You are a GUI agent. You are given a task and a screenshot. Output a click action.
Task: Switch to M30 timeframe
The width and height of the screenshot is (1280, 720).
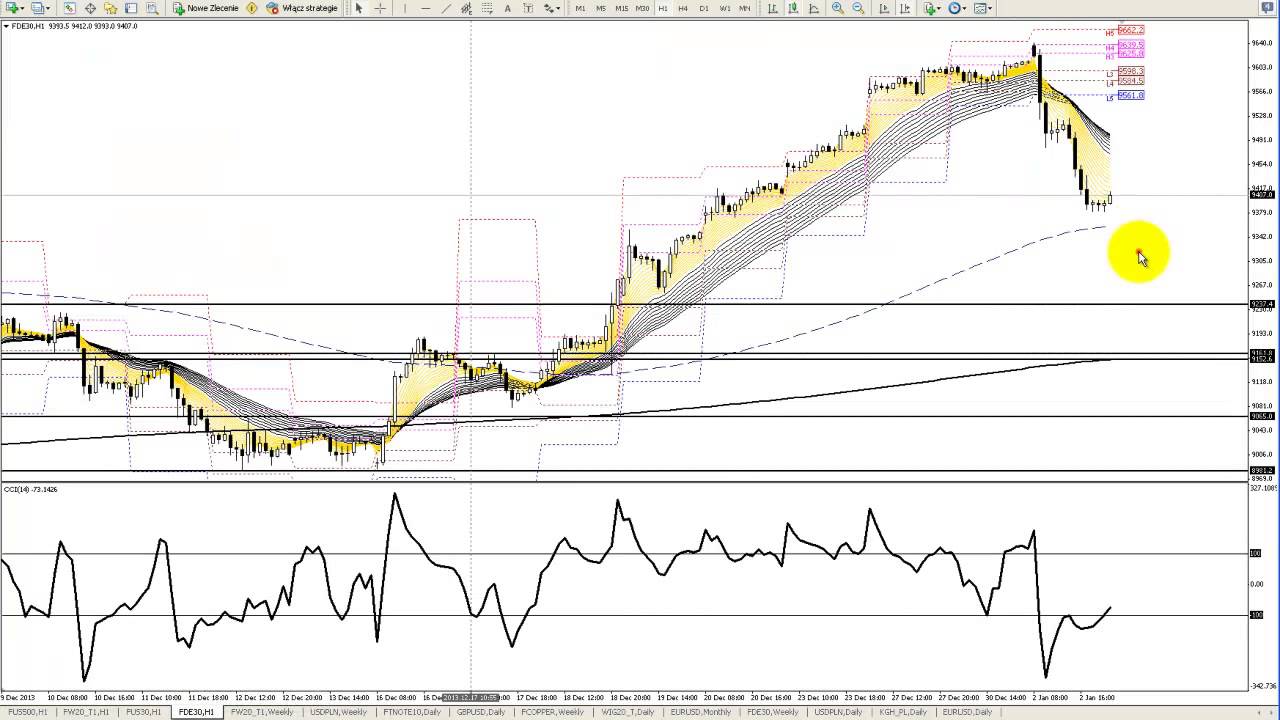642,8
